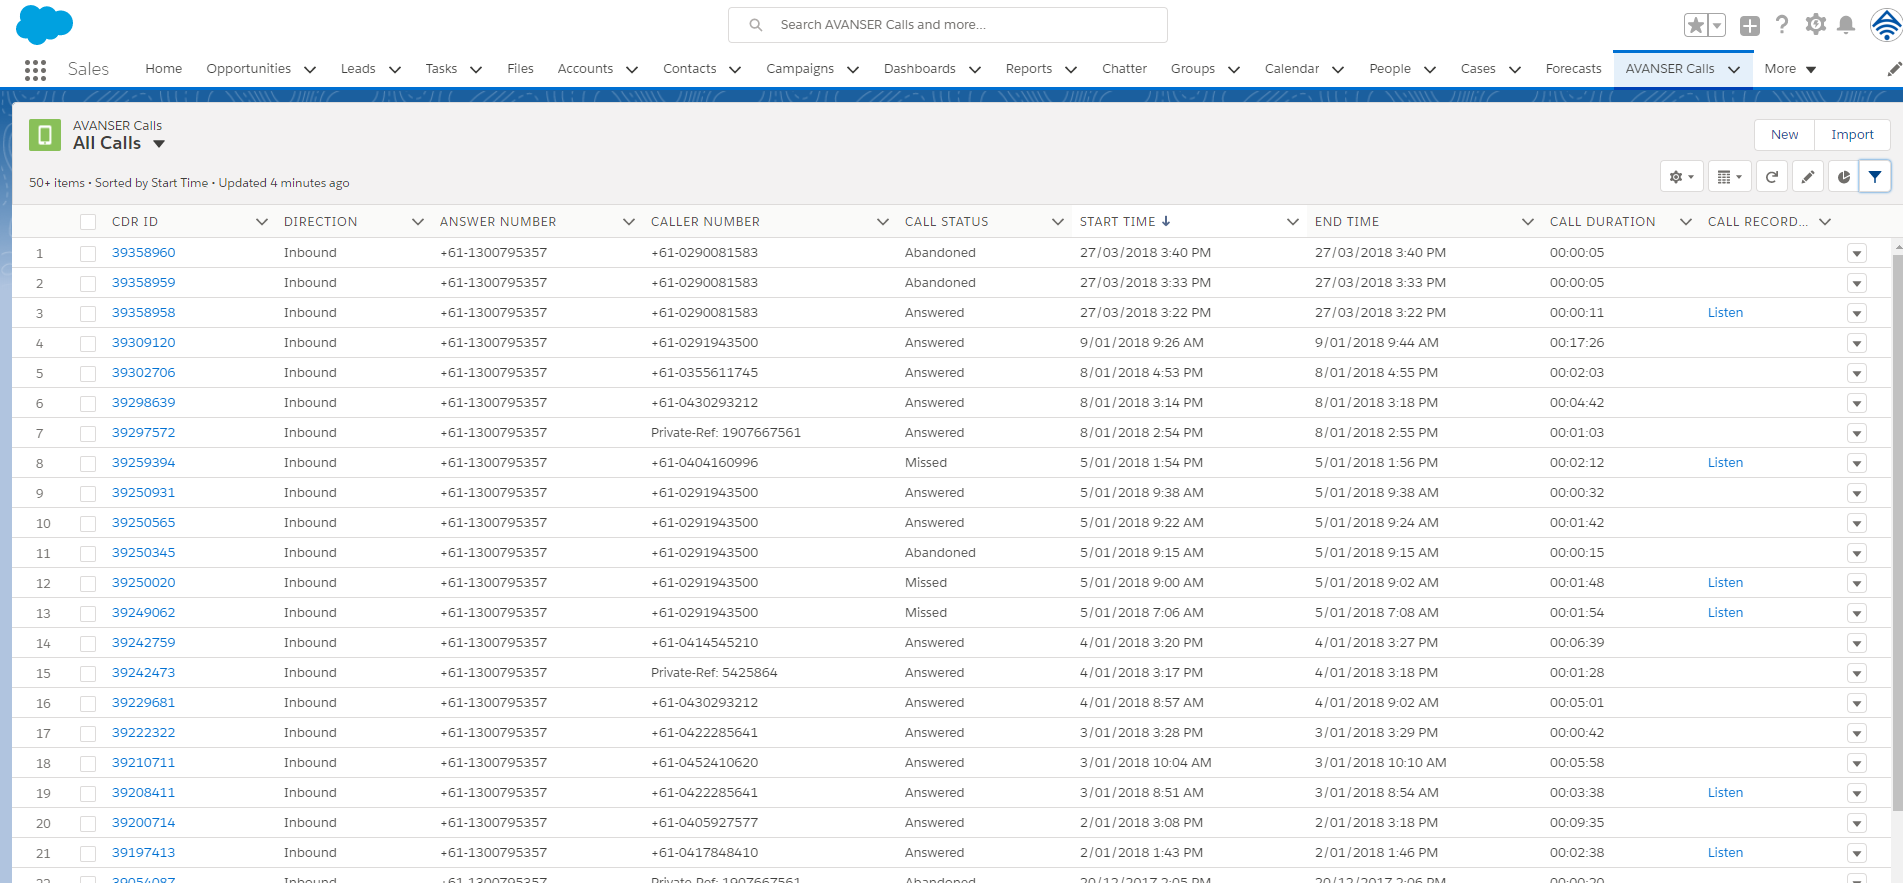The height and width of the screenshot is (883, 1903).
Task: Open row actions for call 39229681
Action: pyautogui.click(x=1857, y=703)
